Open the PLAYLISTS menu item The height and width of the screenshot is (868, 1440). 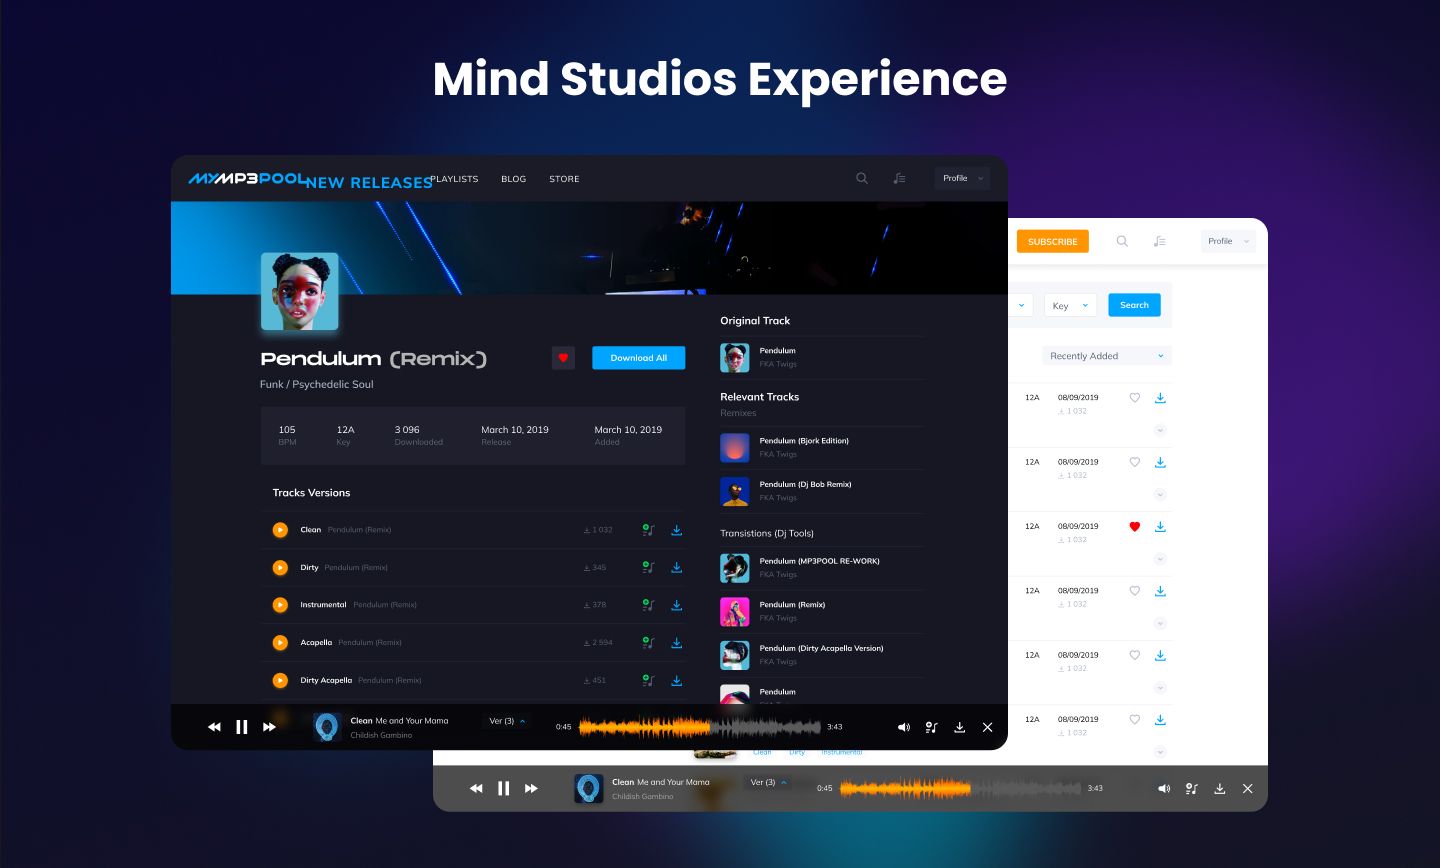[x=454, y=179]
